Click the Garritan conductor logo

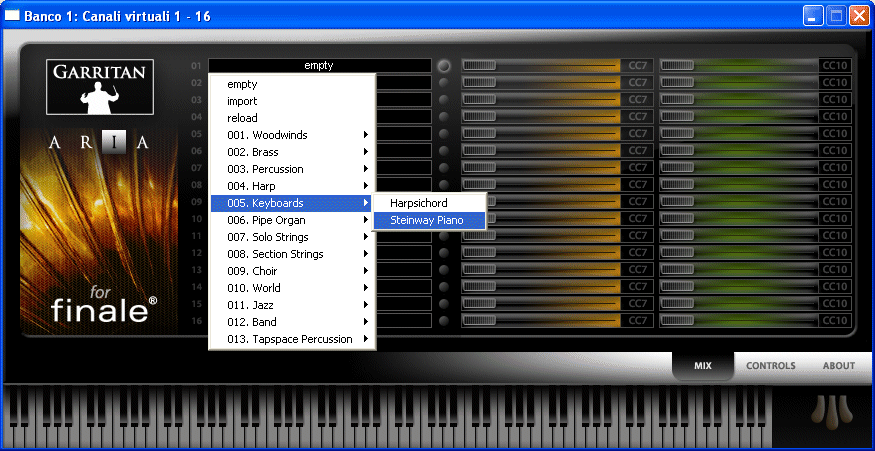98,86
